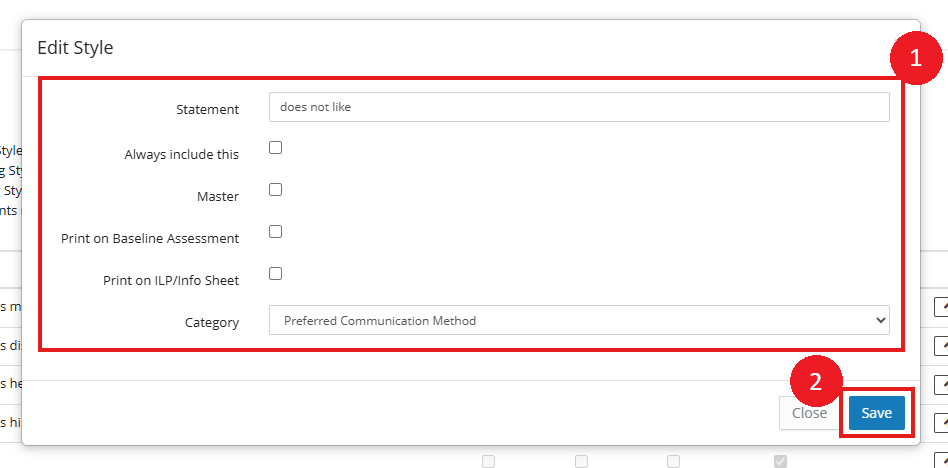This screenshot has width=948, height=468.
Task: Click the Edit Style dialog title
Action: click(75, 47)
